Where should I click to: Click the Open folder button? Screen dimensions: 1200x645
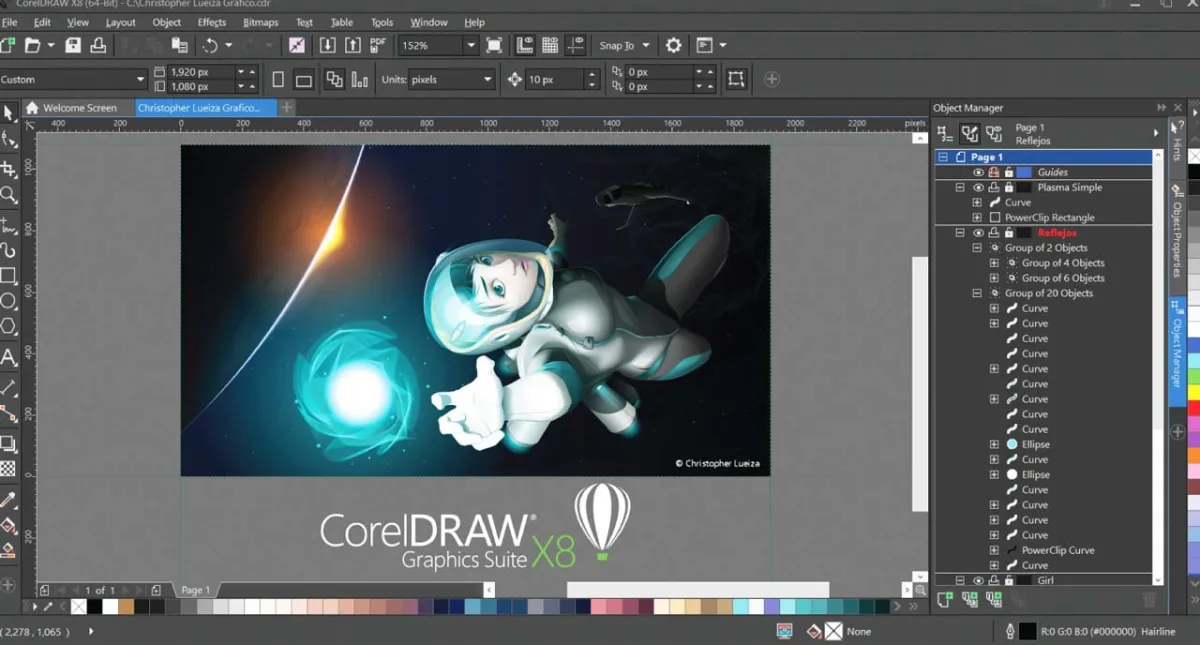[x=32, y=45]
